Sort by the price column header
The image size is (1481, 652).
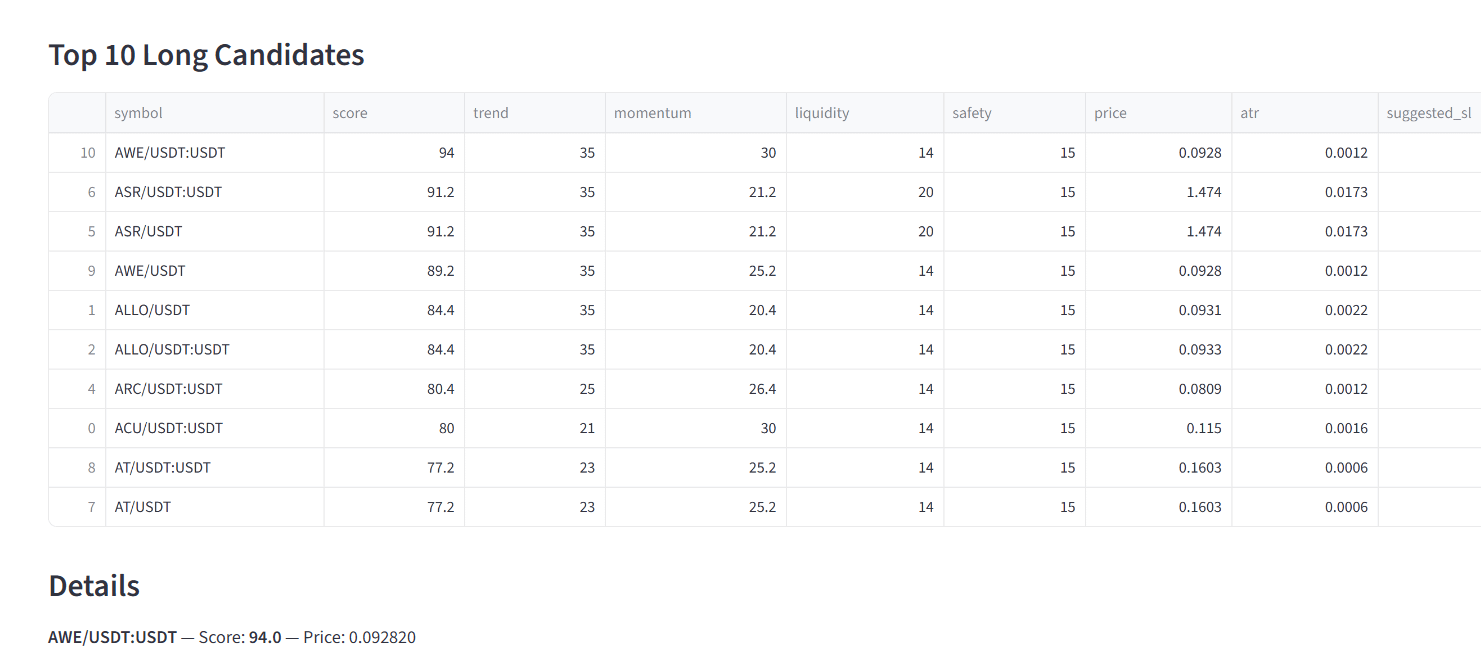pos(1110,113)
